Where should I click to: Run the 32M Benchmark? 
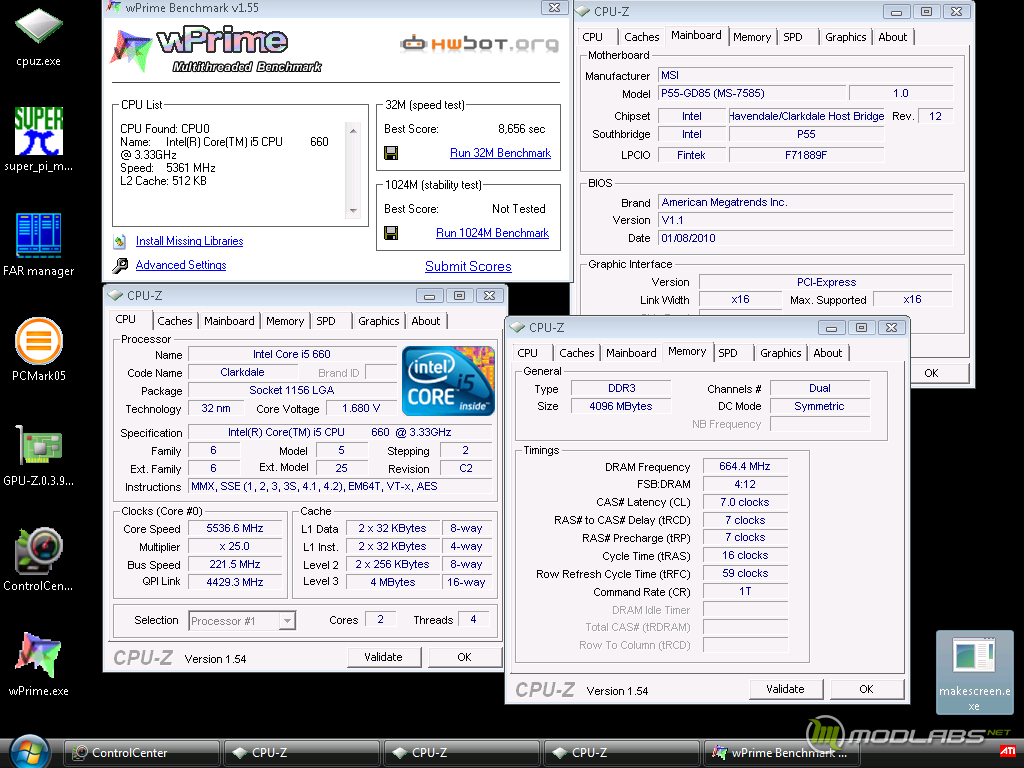click(x=500, y=153)
